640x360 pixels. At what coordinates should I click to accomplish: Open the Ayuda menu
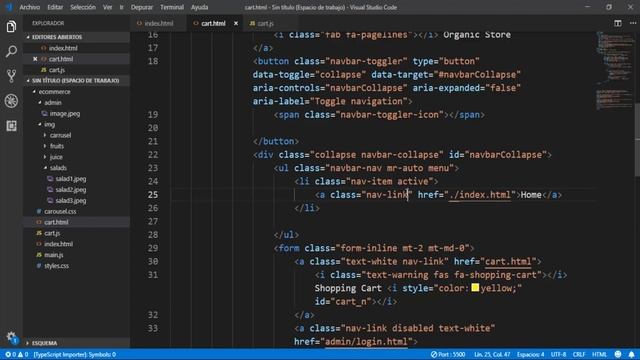(x=200, y=7)
